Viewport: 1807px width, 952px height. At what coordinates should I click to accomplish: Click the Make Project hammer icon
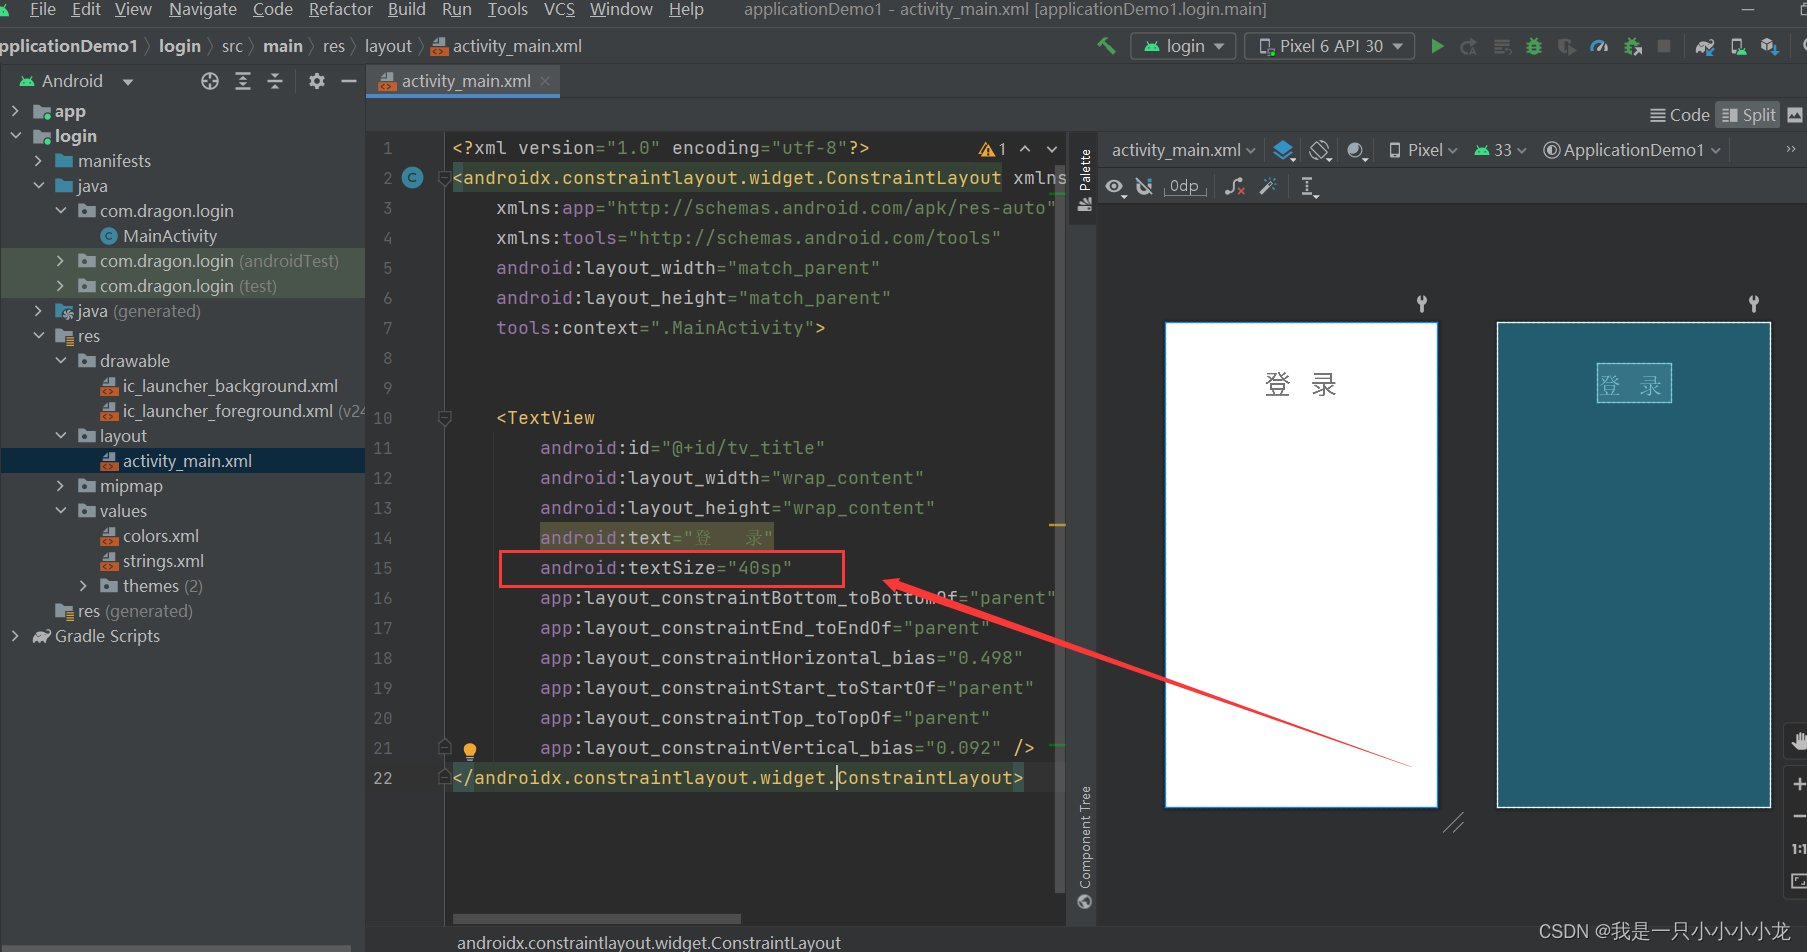click(x=1106, y=46)
